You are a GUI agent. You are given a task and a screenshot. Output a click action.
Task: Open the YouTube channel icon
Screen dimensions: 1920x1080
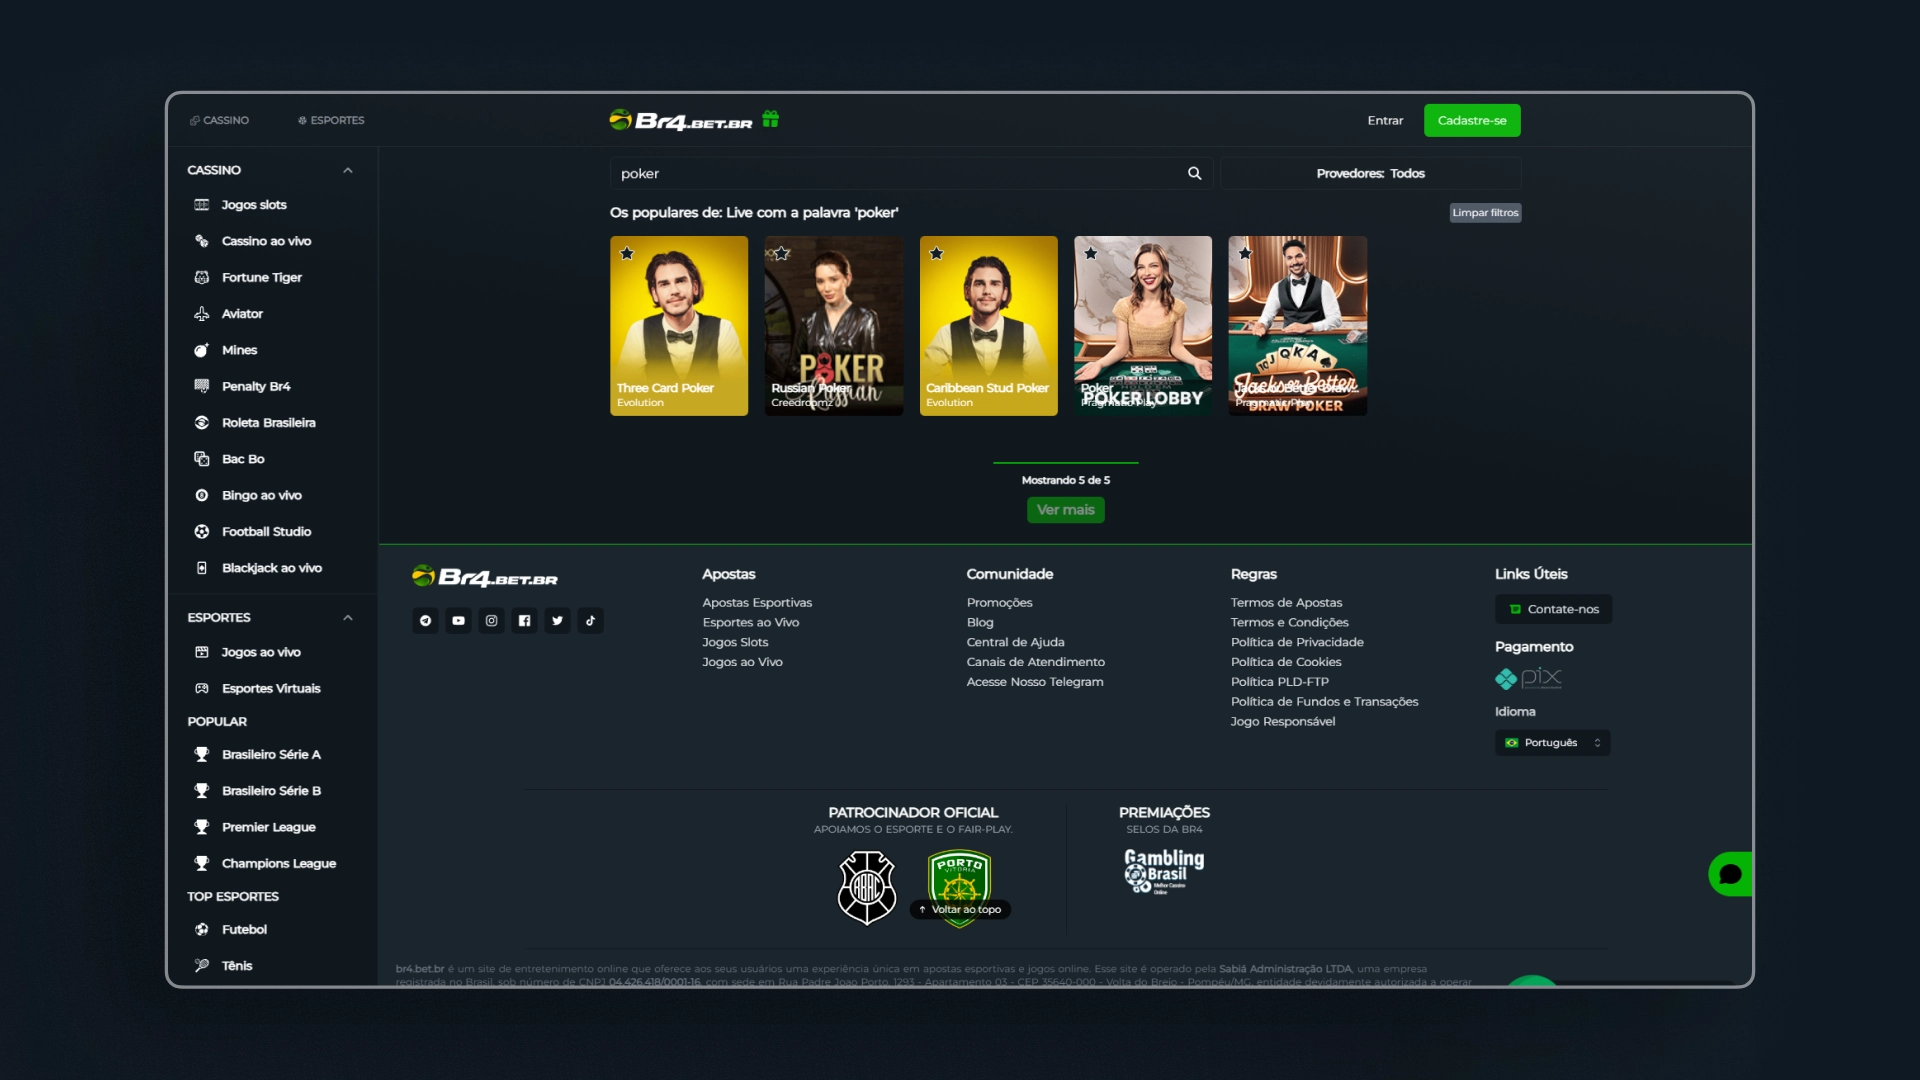[458, 620]
